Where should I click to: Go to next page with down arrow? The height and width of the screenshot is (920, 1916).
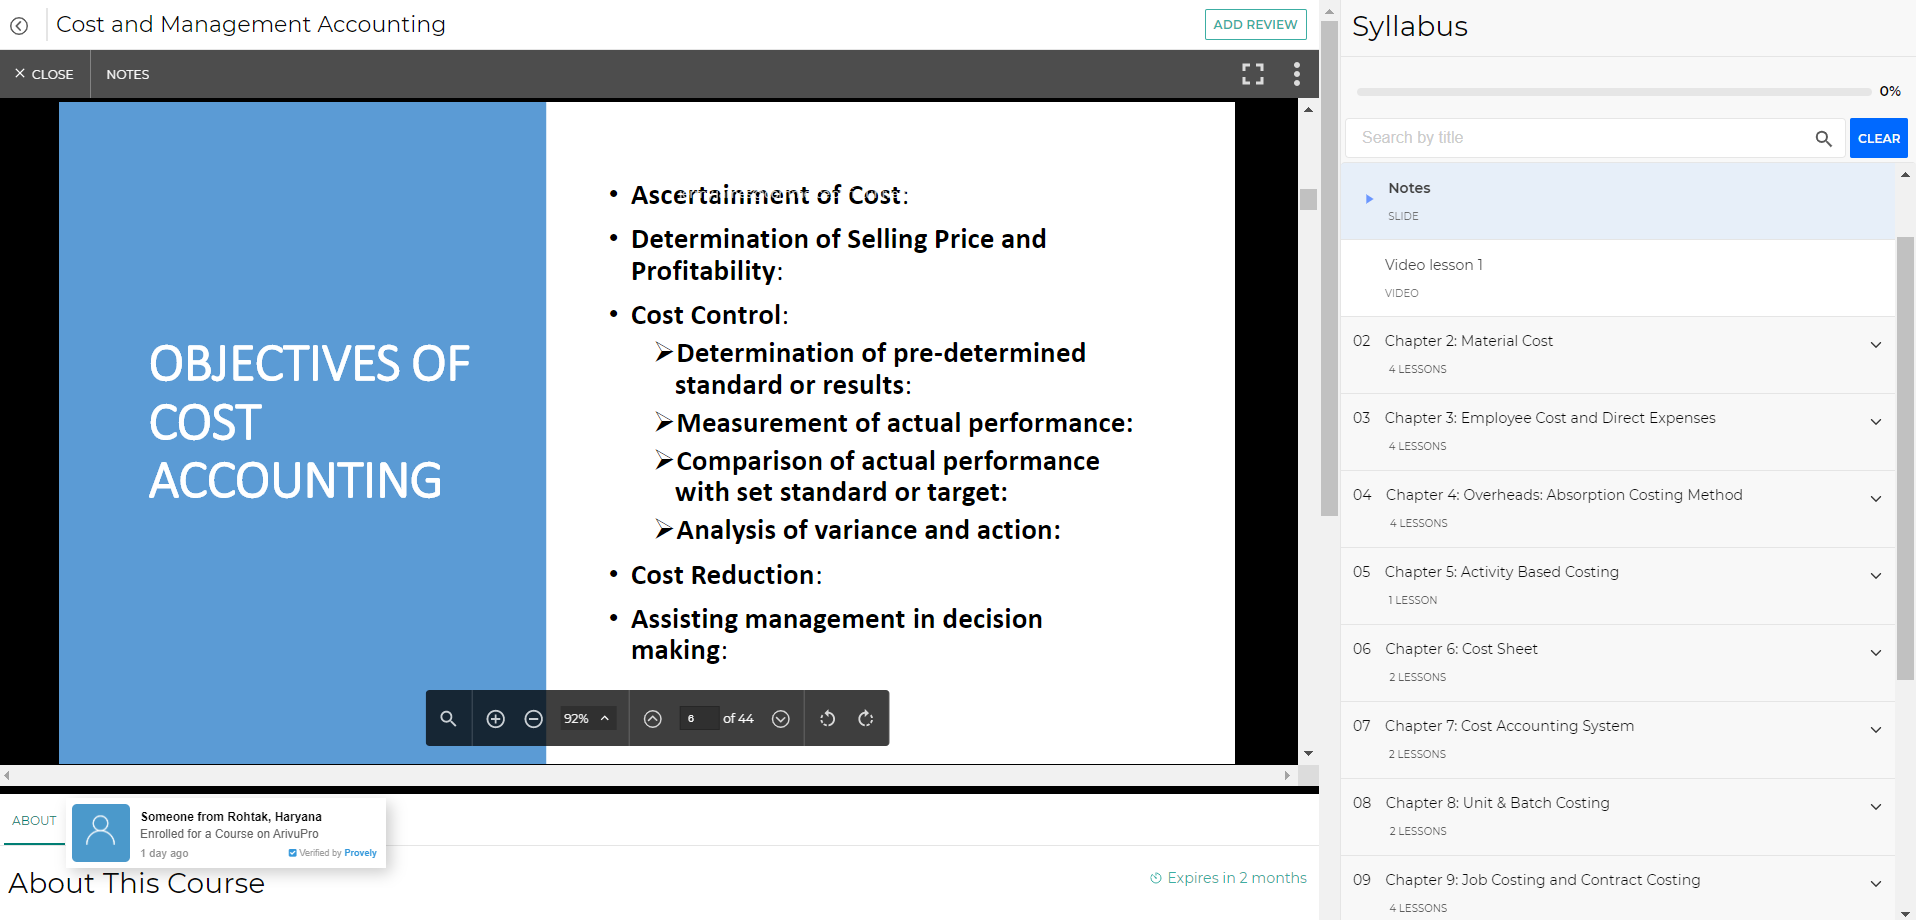tap(781, 719)
